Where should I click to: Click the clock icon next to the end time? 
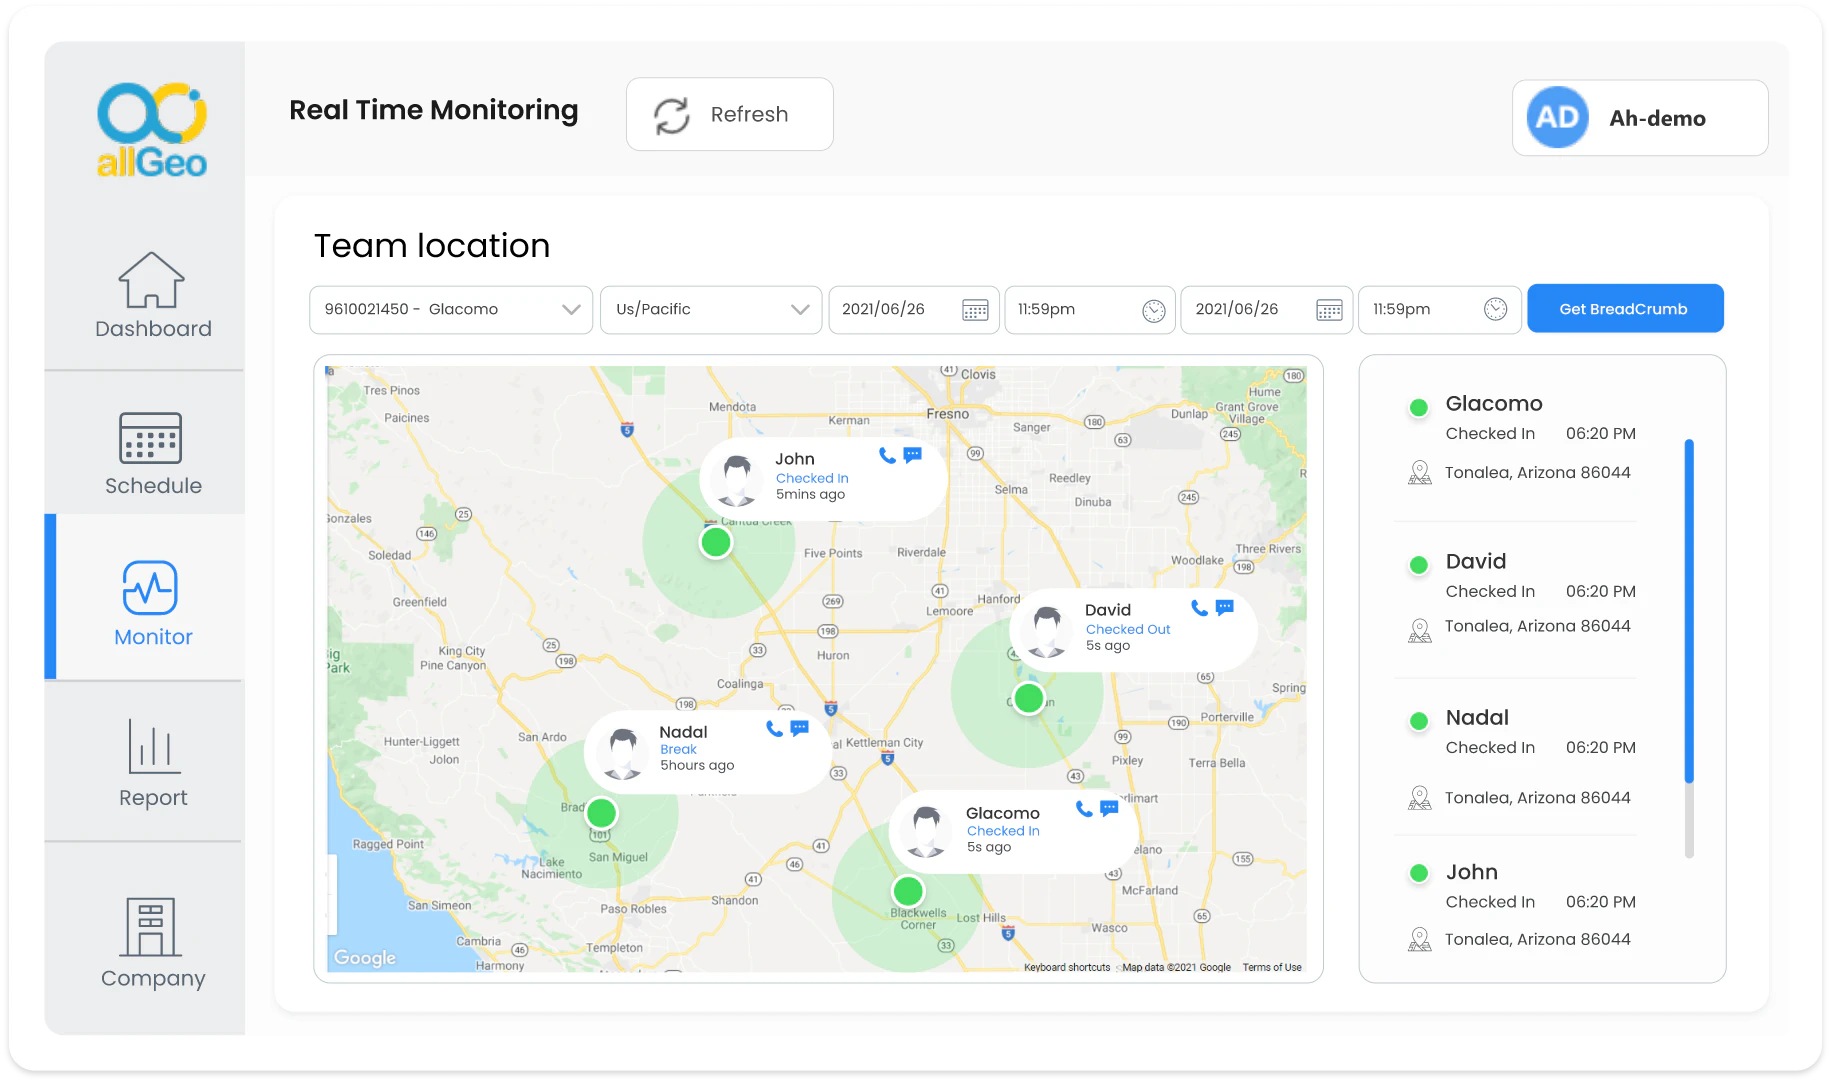1495,310
